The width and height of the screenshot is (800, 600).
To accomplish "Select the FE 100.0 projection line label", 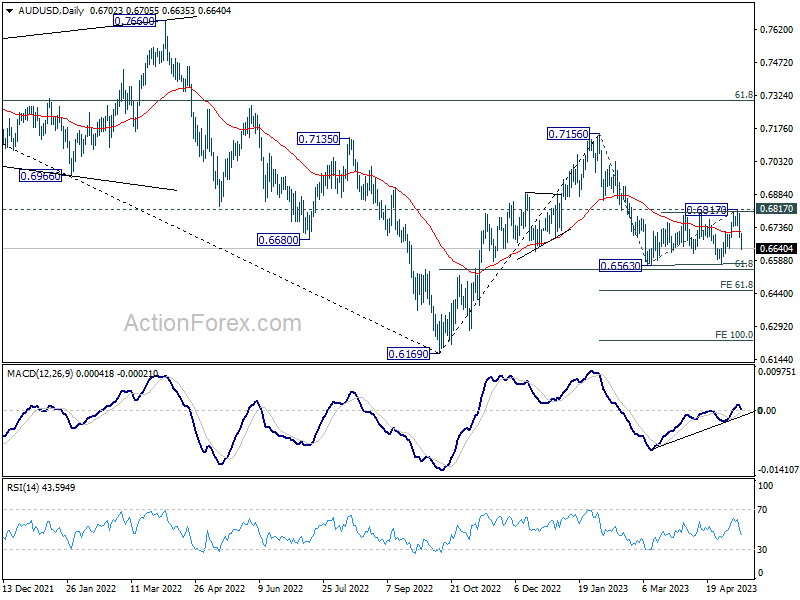I will pyautogui.click(x=734, y=335).
